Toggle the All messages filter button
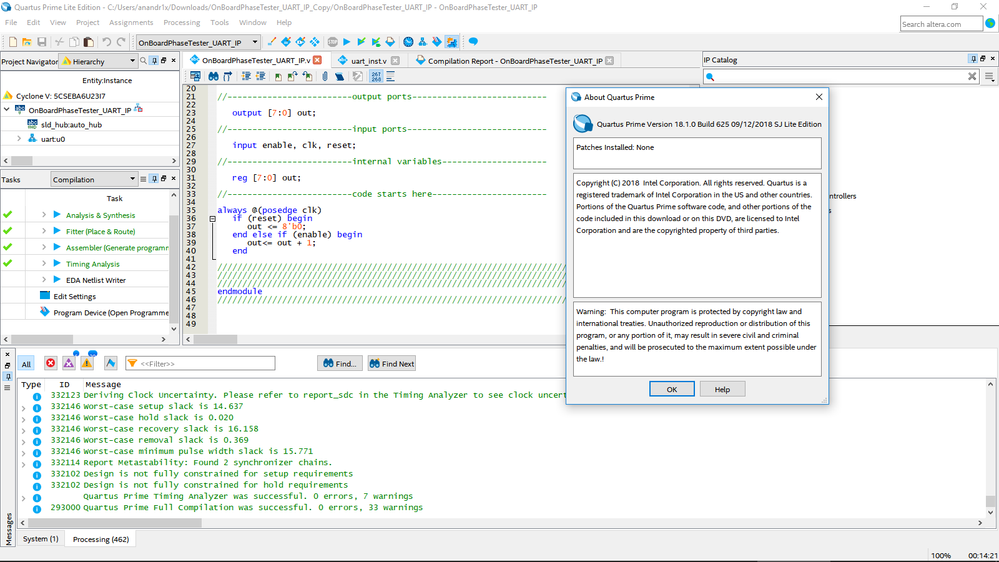 pos(26,364)
